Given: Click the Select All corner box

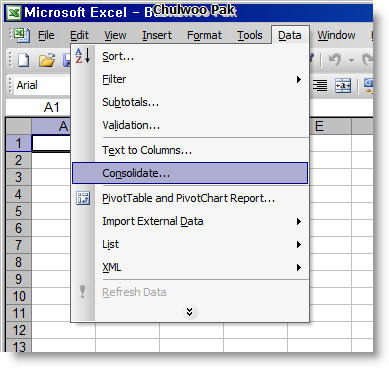Looking at the screenshot, I should [19, 126].
